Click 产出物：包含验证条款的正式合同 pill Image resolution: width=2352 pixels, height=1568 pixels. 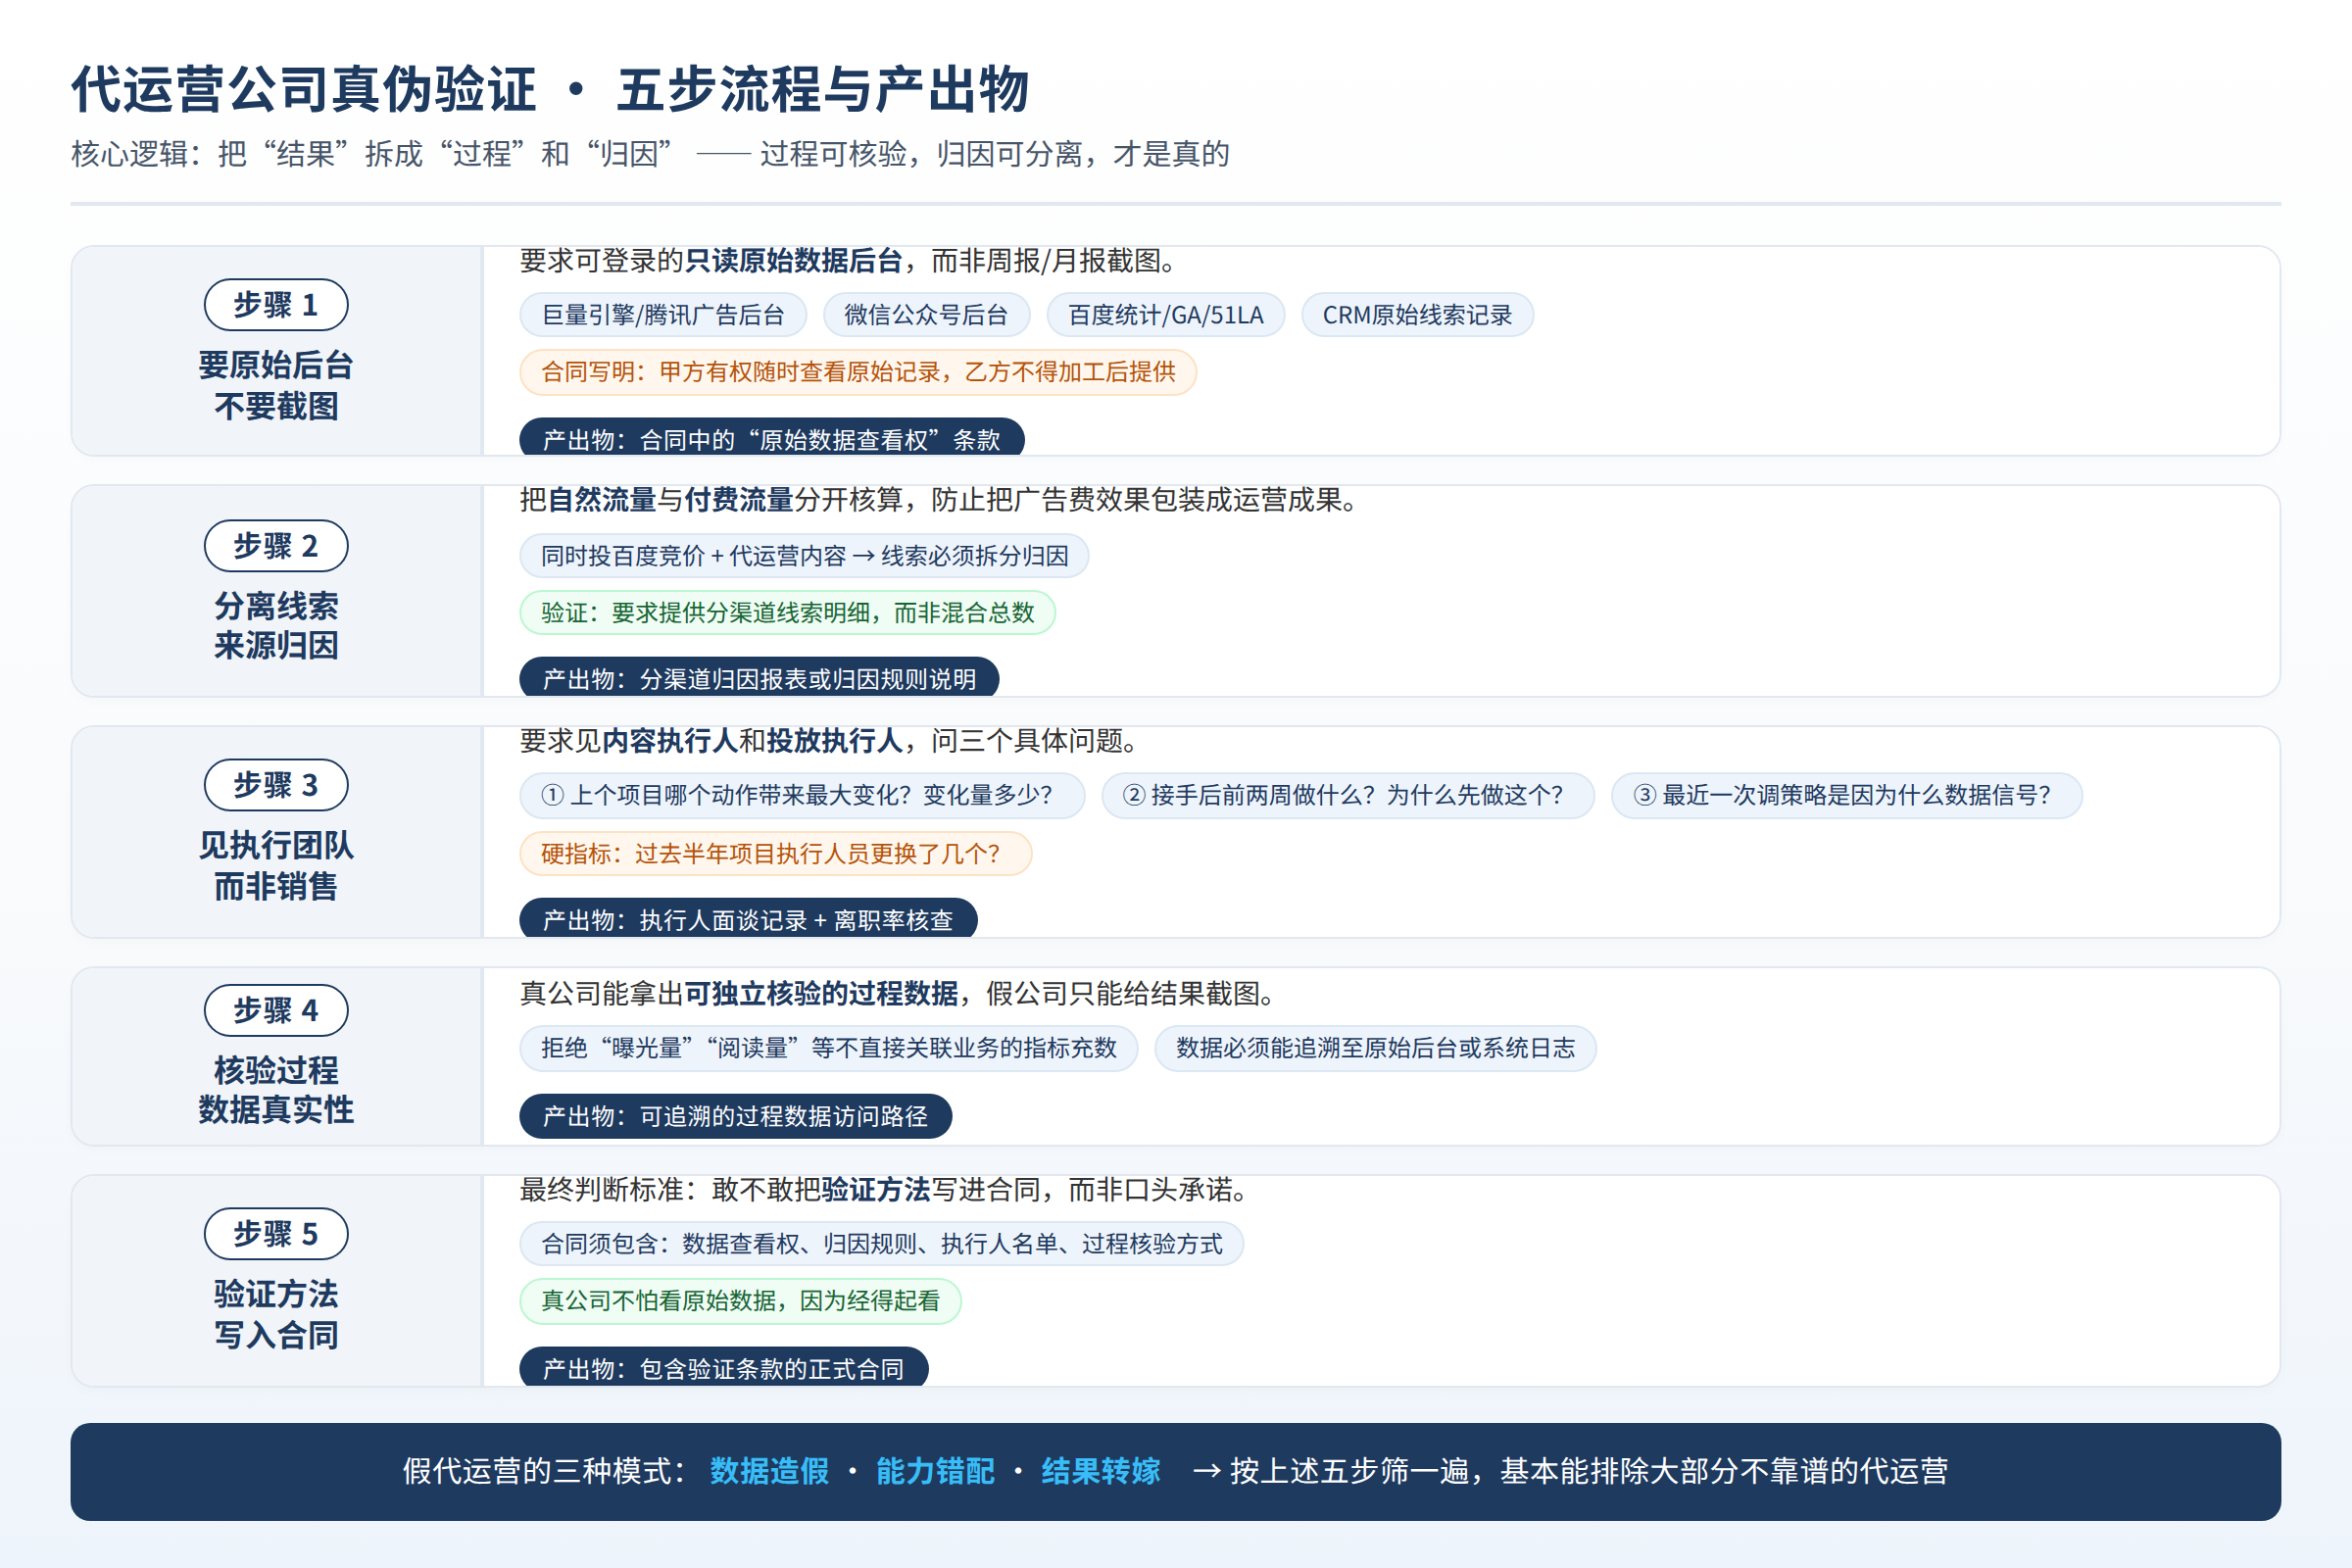(723, 1367)
